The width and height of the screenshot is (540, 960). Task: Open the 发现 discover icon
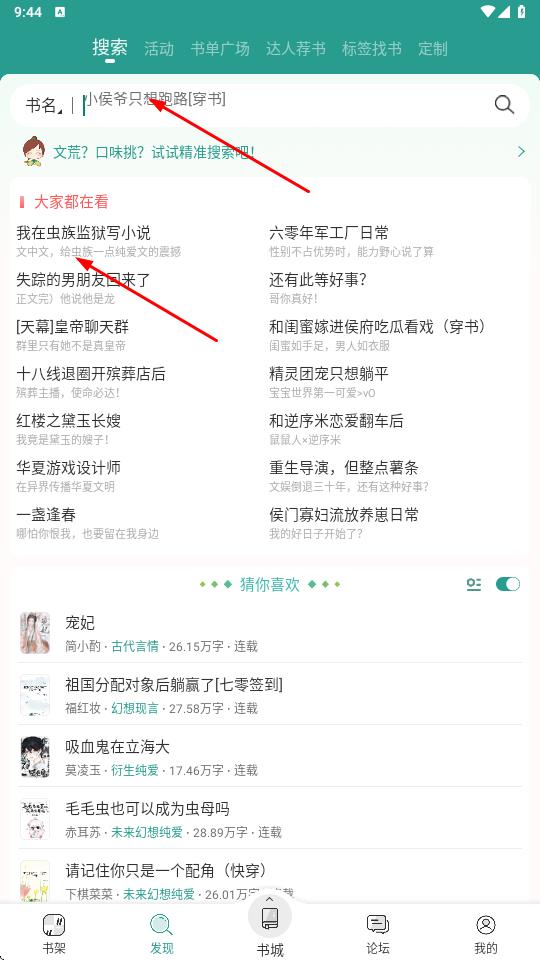pos(162,924)
